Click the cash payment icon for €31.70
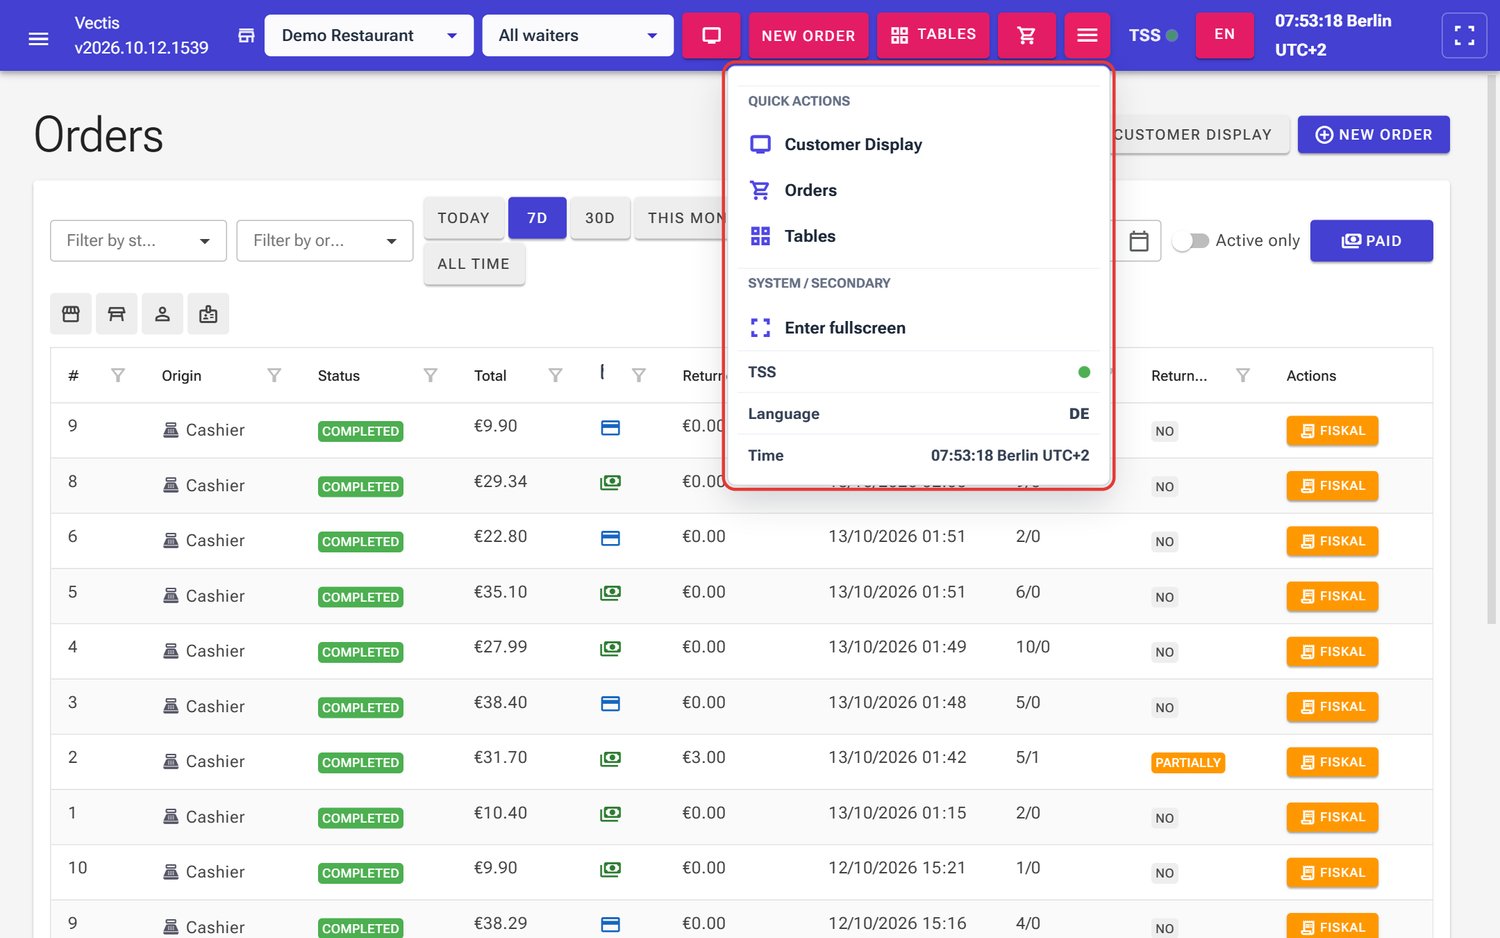 (610, 759)
